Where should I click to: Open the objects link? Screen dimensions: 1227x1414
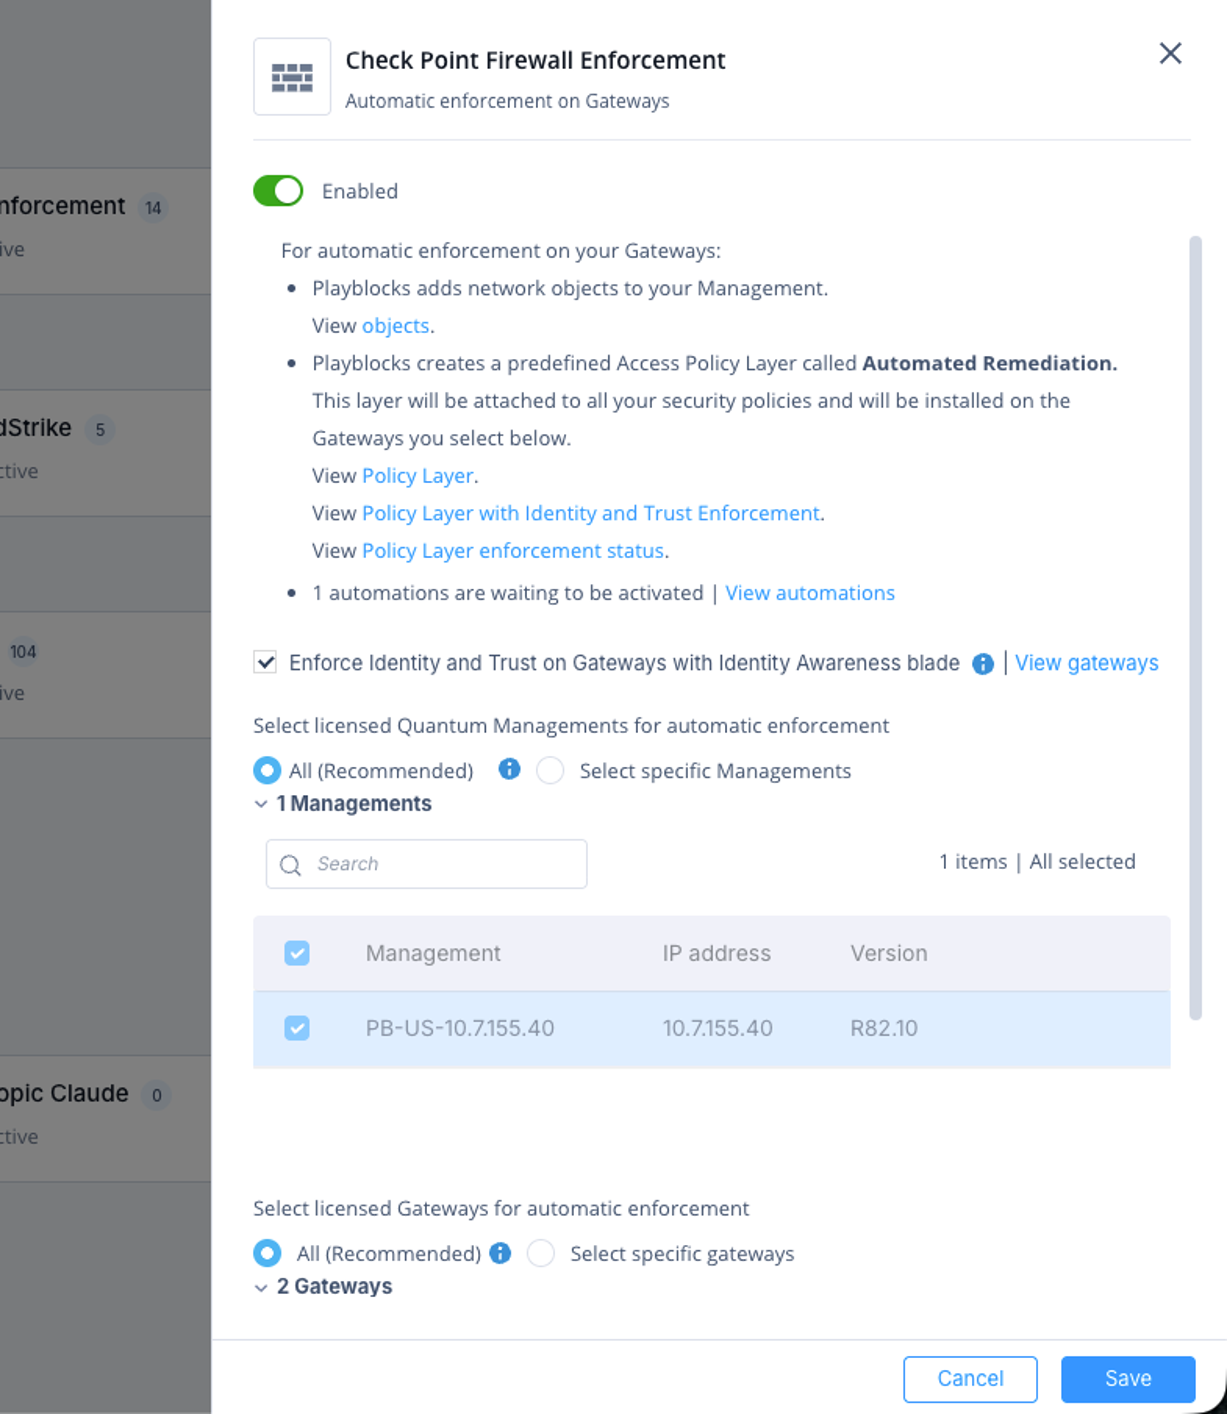coord(396,326)
